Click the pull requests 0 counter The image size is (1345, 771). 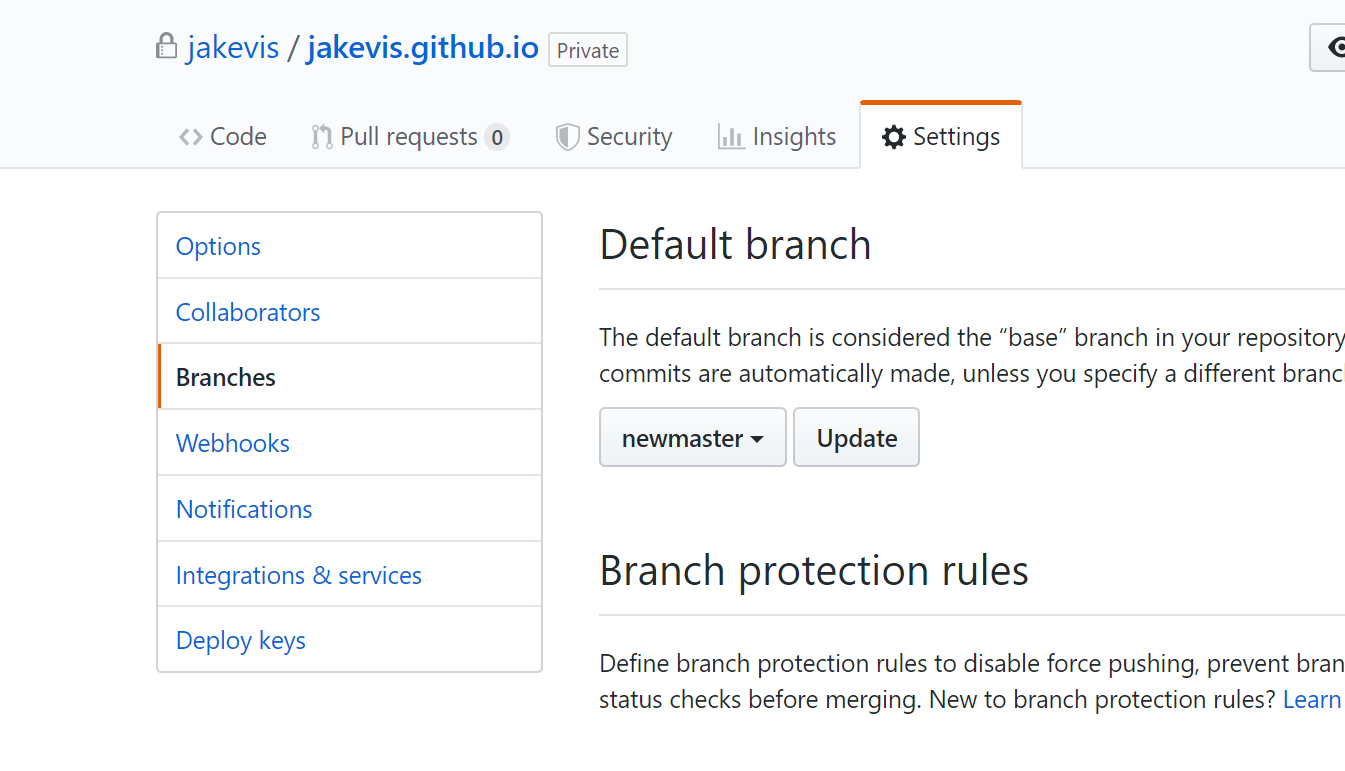click(x=497, y=137)
